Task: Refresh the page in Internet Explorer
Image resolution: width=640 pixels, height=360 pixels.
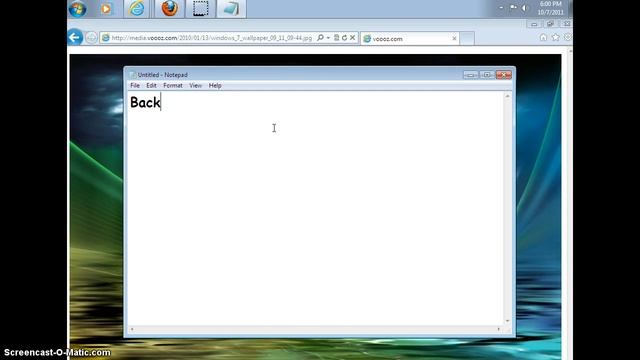Action: point(344,38)
